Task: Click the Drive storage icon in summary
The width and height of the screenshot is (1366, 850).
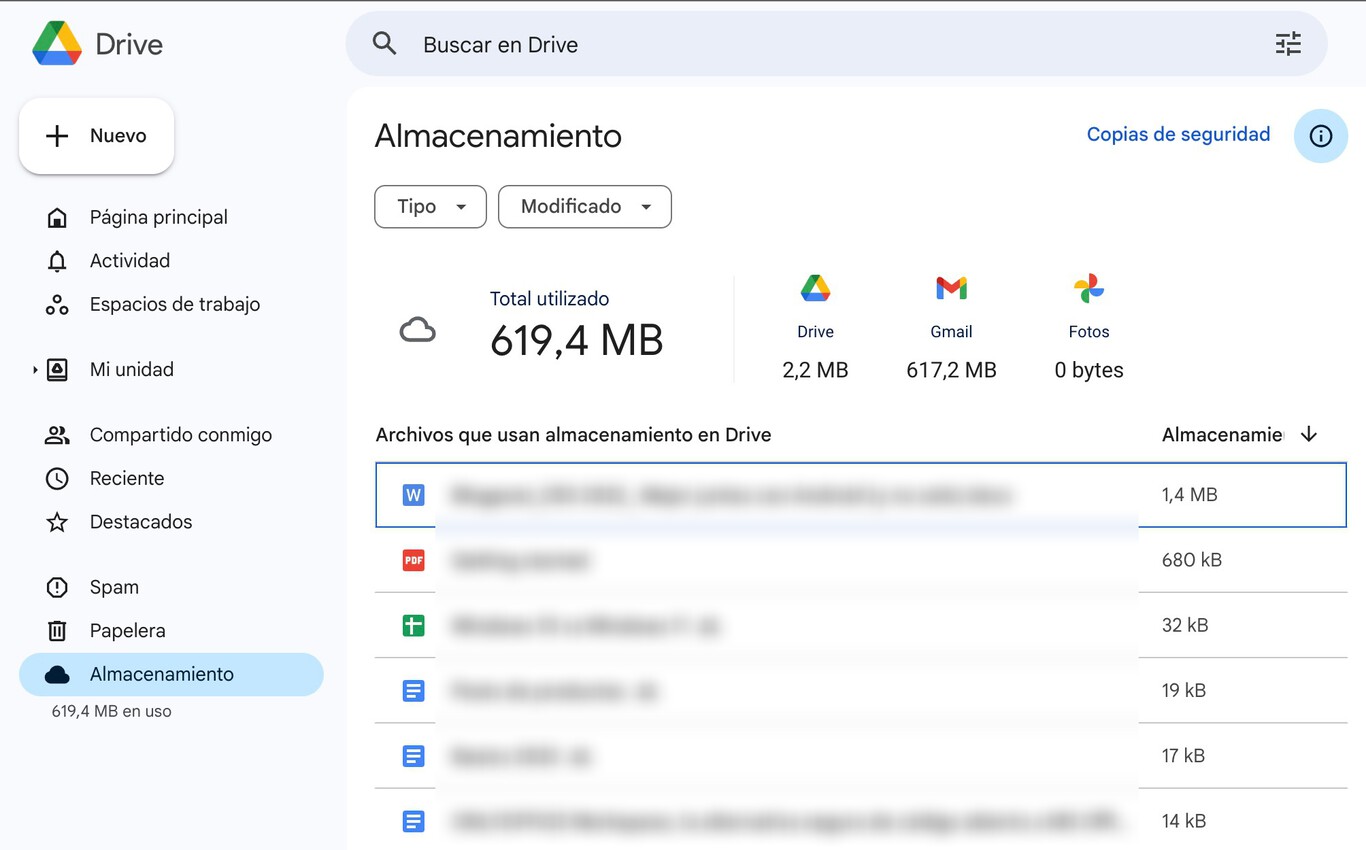Action: (x=816, y=288)
